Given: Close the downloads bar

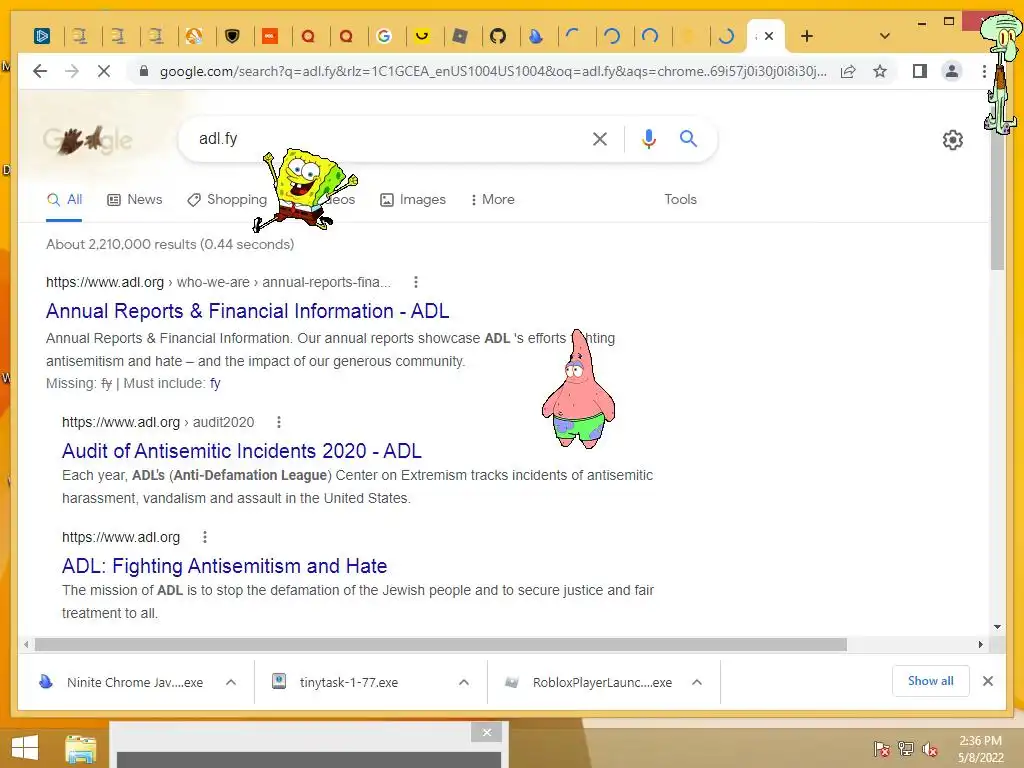Looking at the screenshot, I should [x=987, y=681].
